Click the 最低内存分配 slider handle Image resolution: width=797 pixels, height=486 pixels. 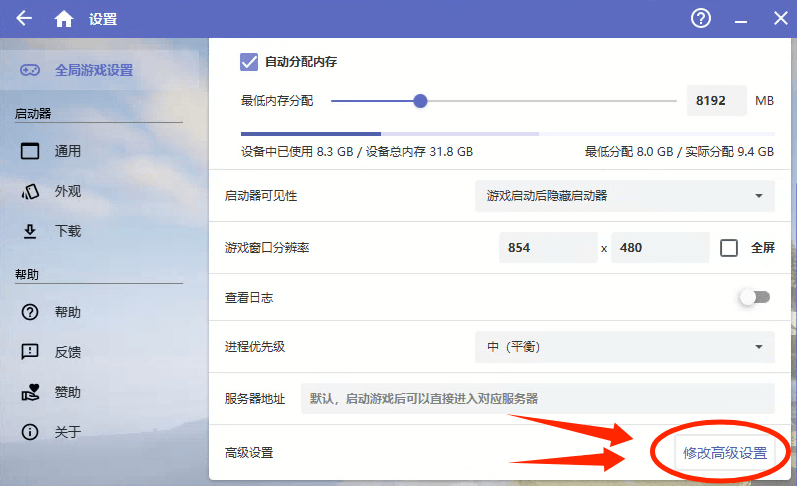point(420,101)
